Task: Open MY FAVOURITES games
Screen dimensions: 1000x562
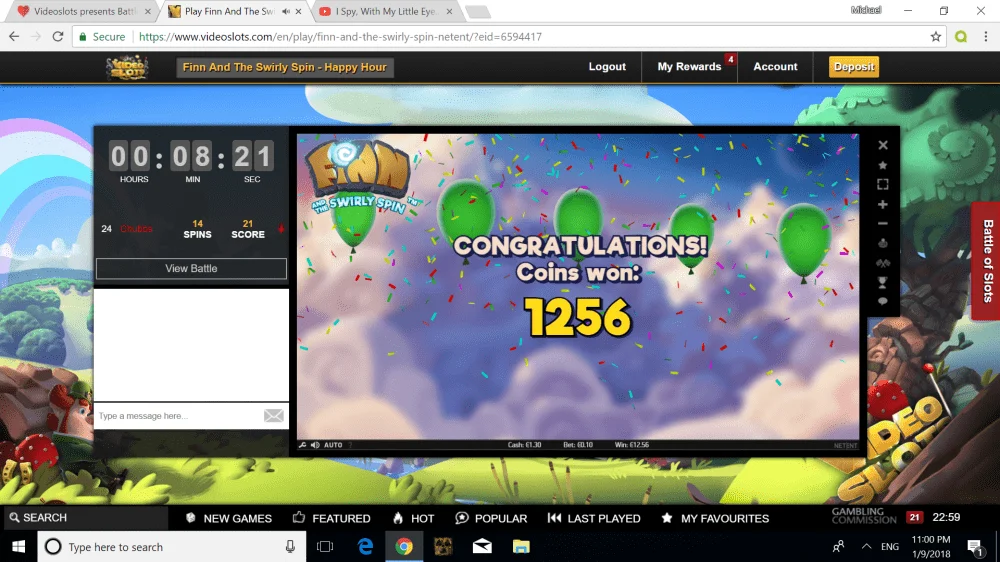Action: (715, 518)
